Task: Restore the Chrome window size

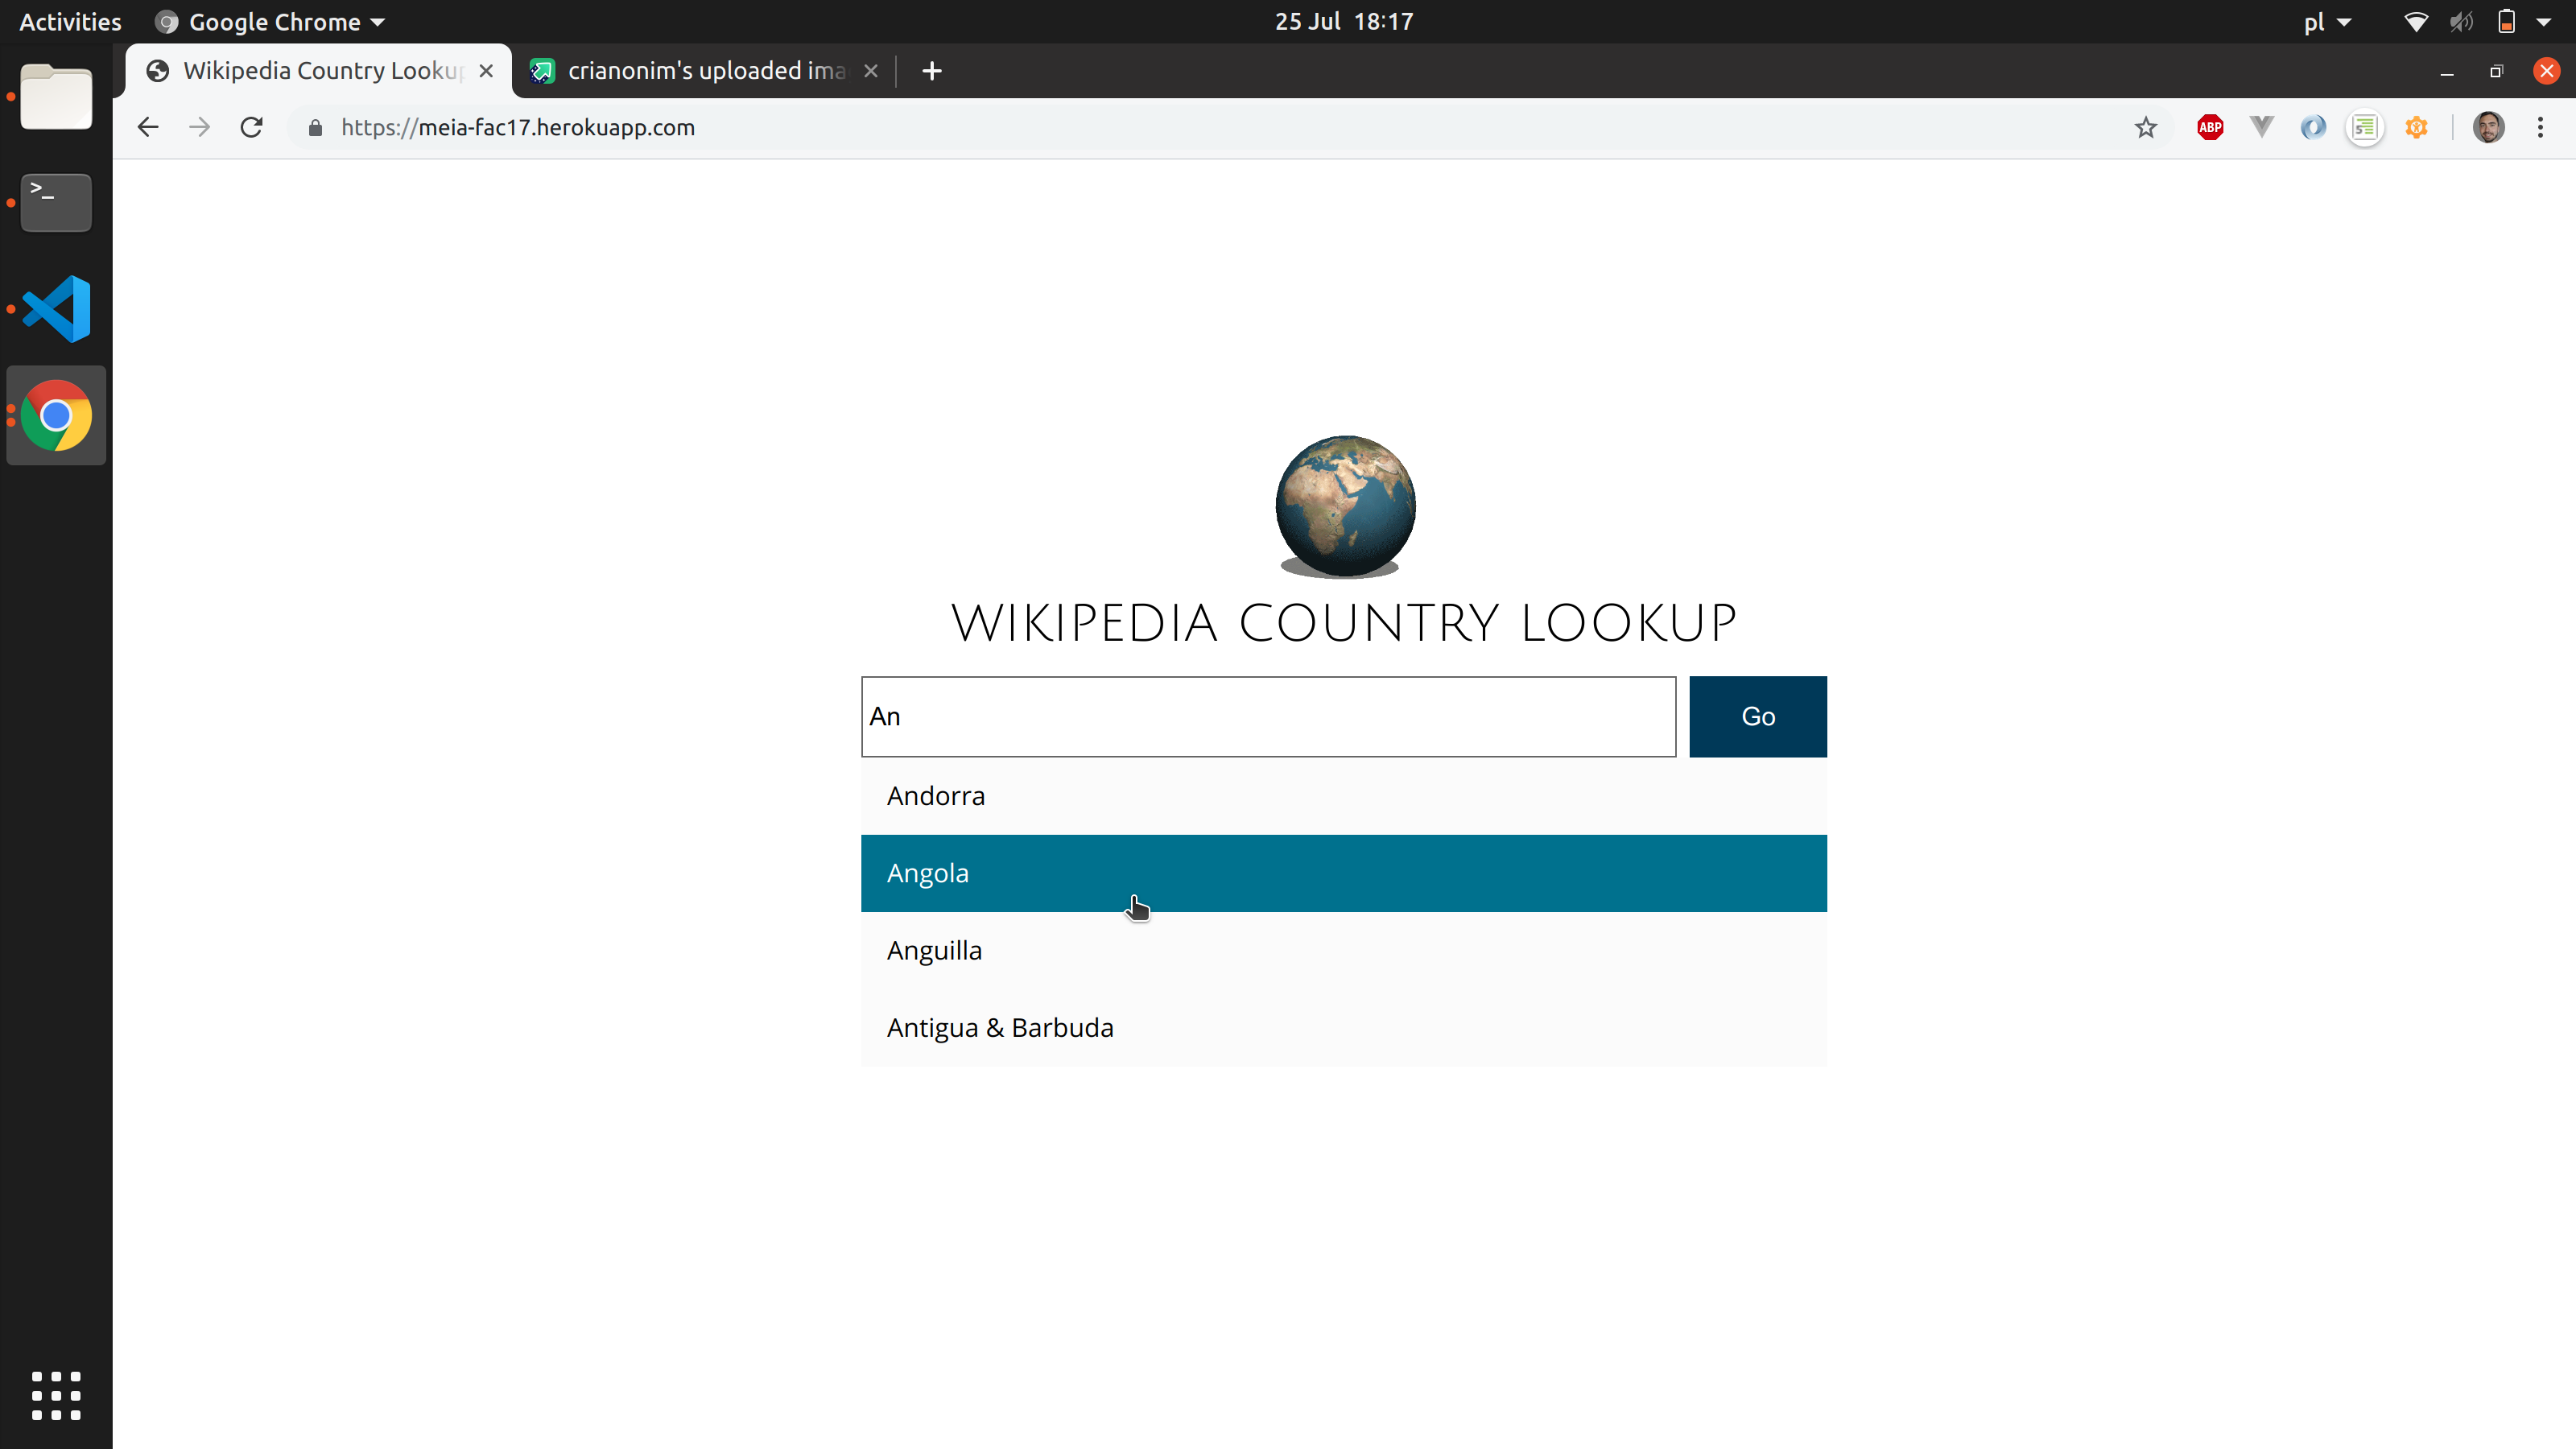Action: (2497, 71)
